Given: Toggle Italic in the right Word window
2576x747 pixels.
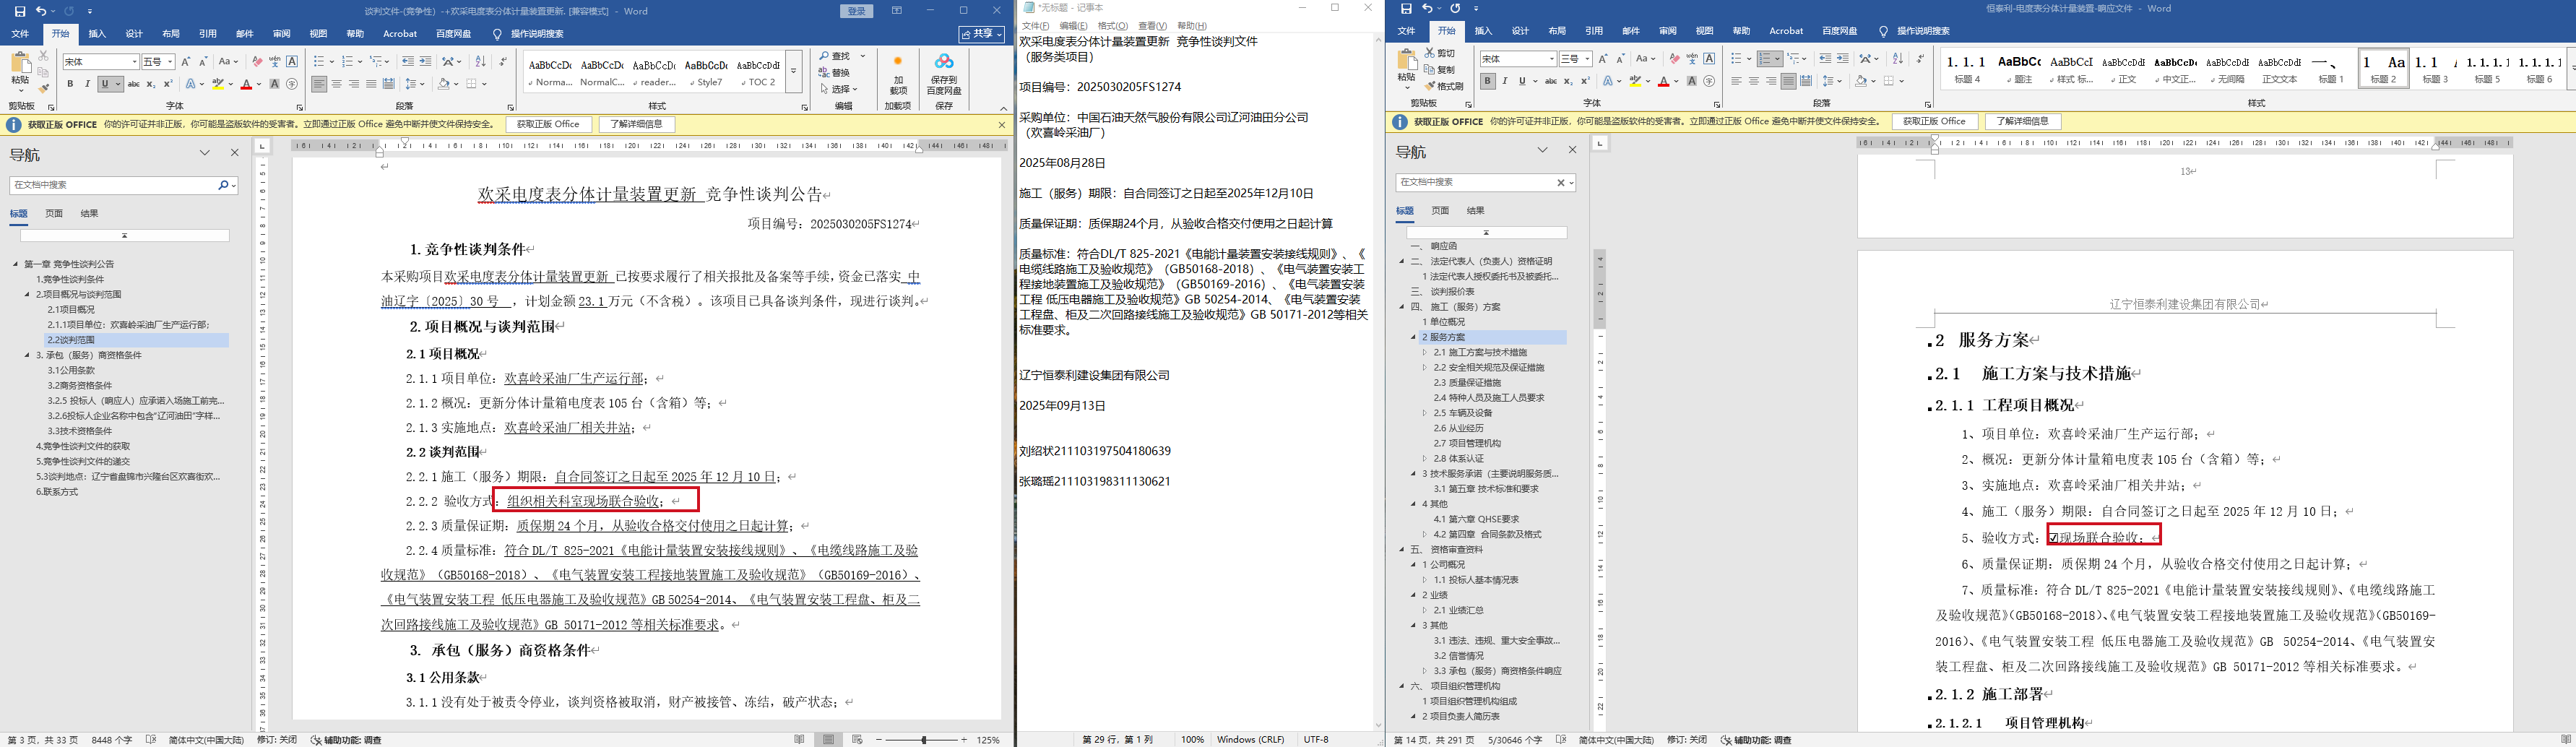Looking at the screenshot, I should tap(1505, 81).
